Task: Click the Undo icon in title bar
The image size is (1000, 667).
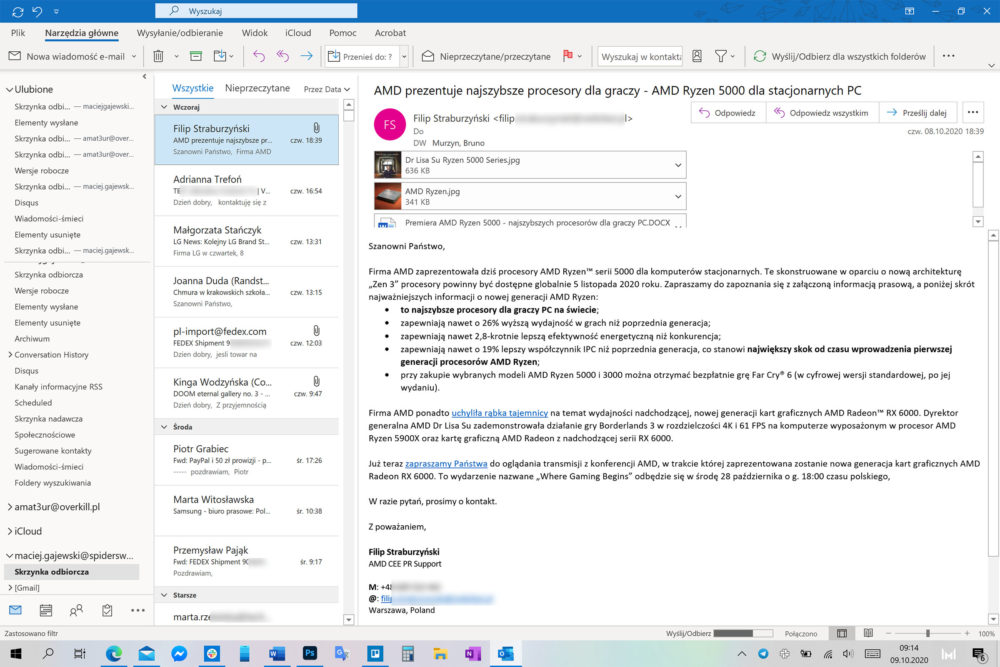Action: click(37, 11)
